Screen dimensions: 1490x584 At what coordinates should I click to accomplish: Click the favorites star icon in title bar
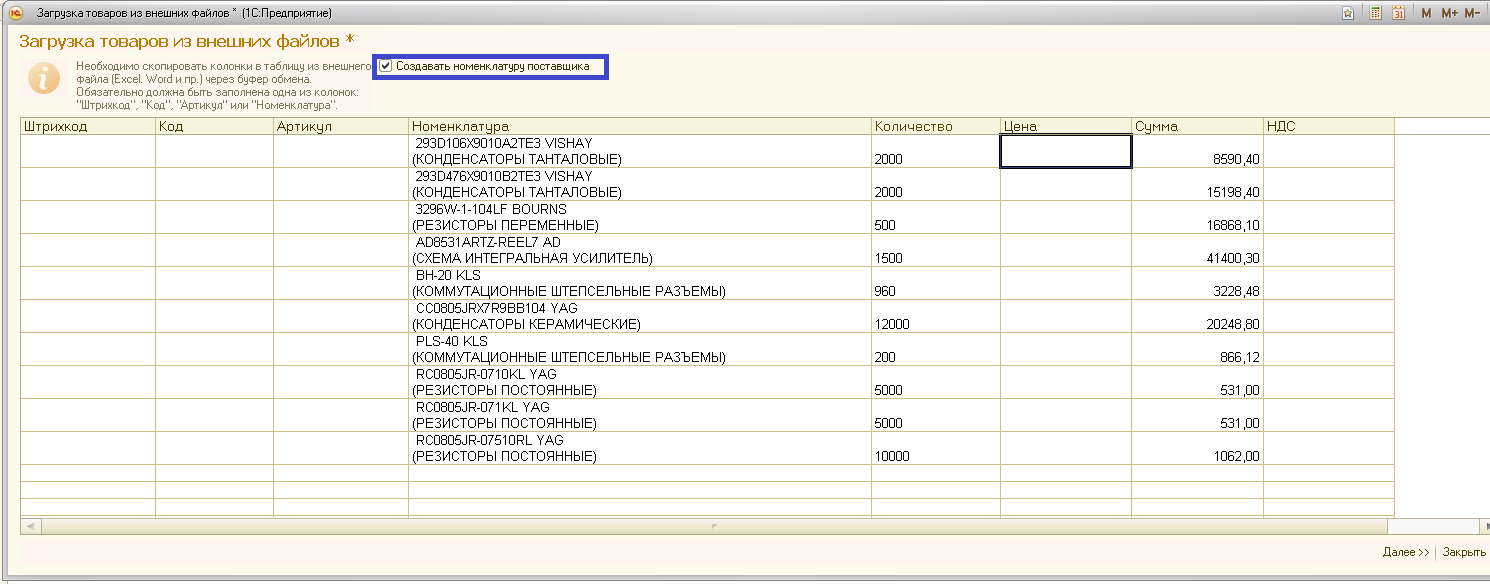[x=1349, y=13]
